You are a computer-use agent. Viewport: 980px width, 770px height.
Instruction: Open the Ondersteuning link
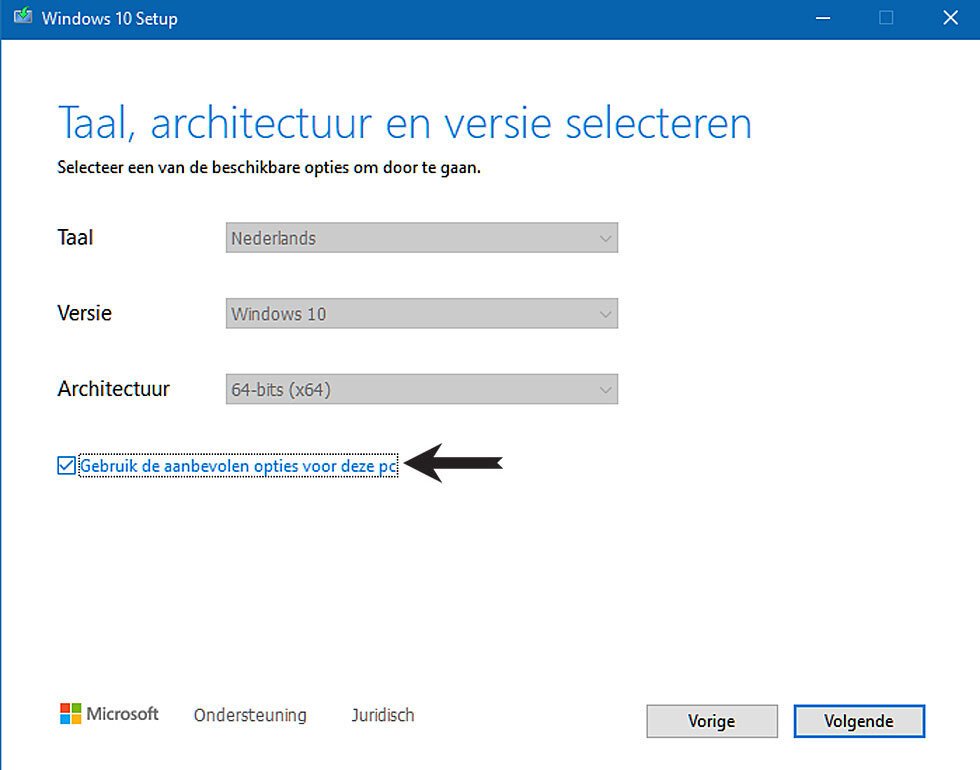(250, 715)
